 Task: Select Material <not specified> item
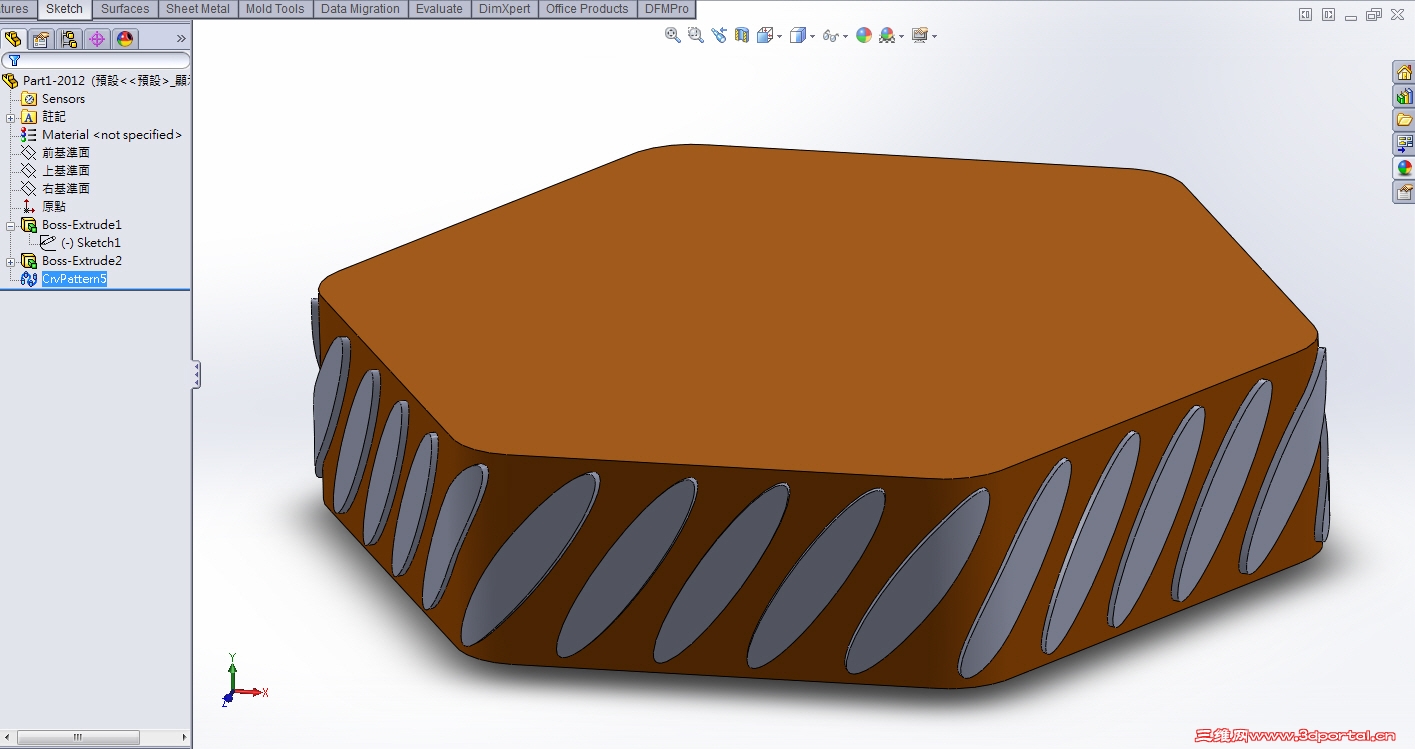(111, 135)
